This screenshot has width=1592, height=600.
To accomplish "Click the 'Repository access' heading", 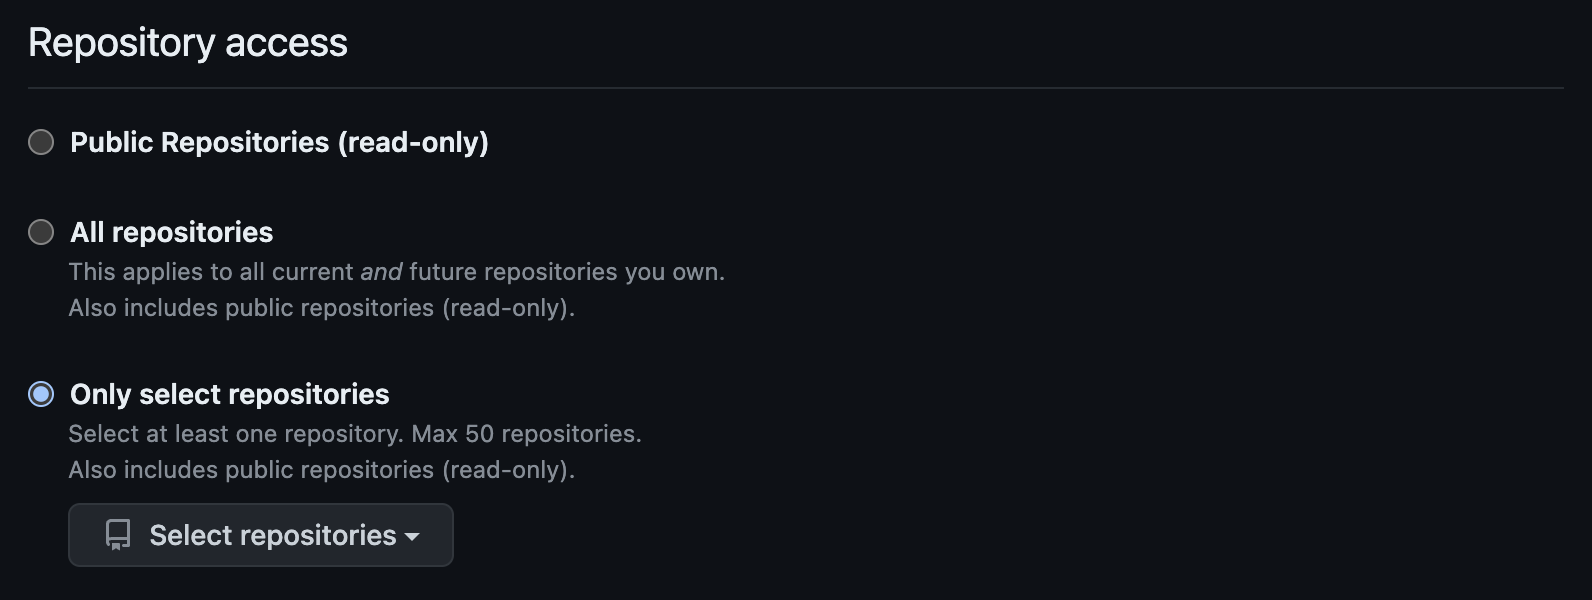I will (x=188, y=43).
